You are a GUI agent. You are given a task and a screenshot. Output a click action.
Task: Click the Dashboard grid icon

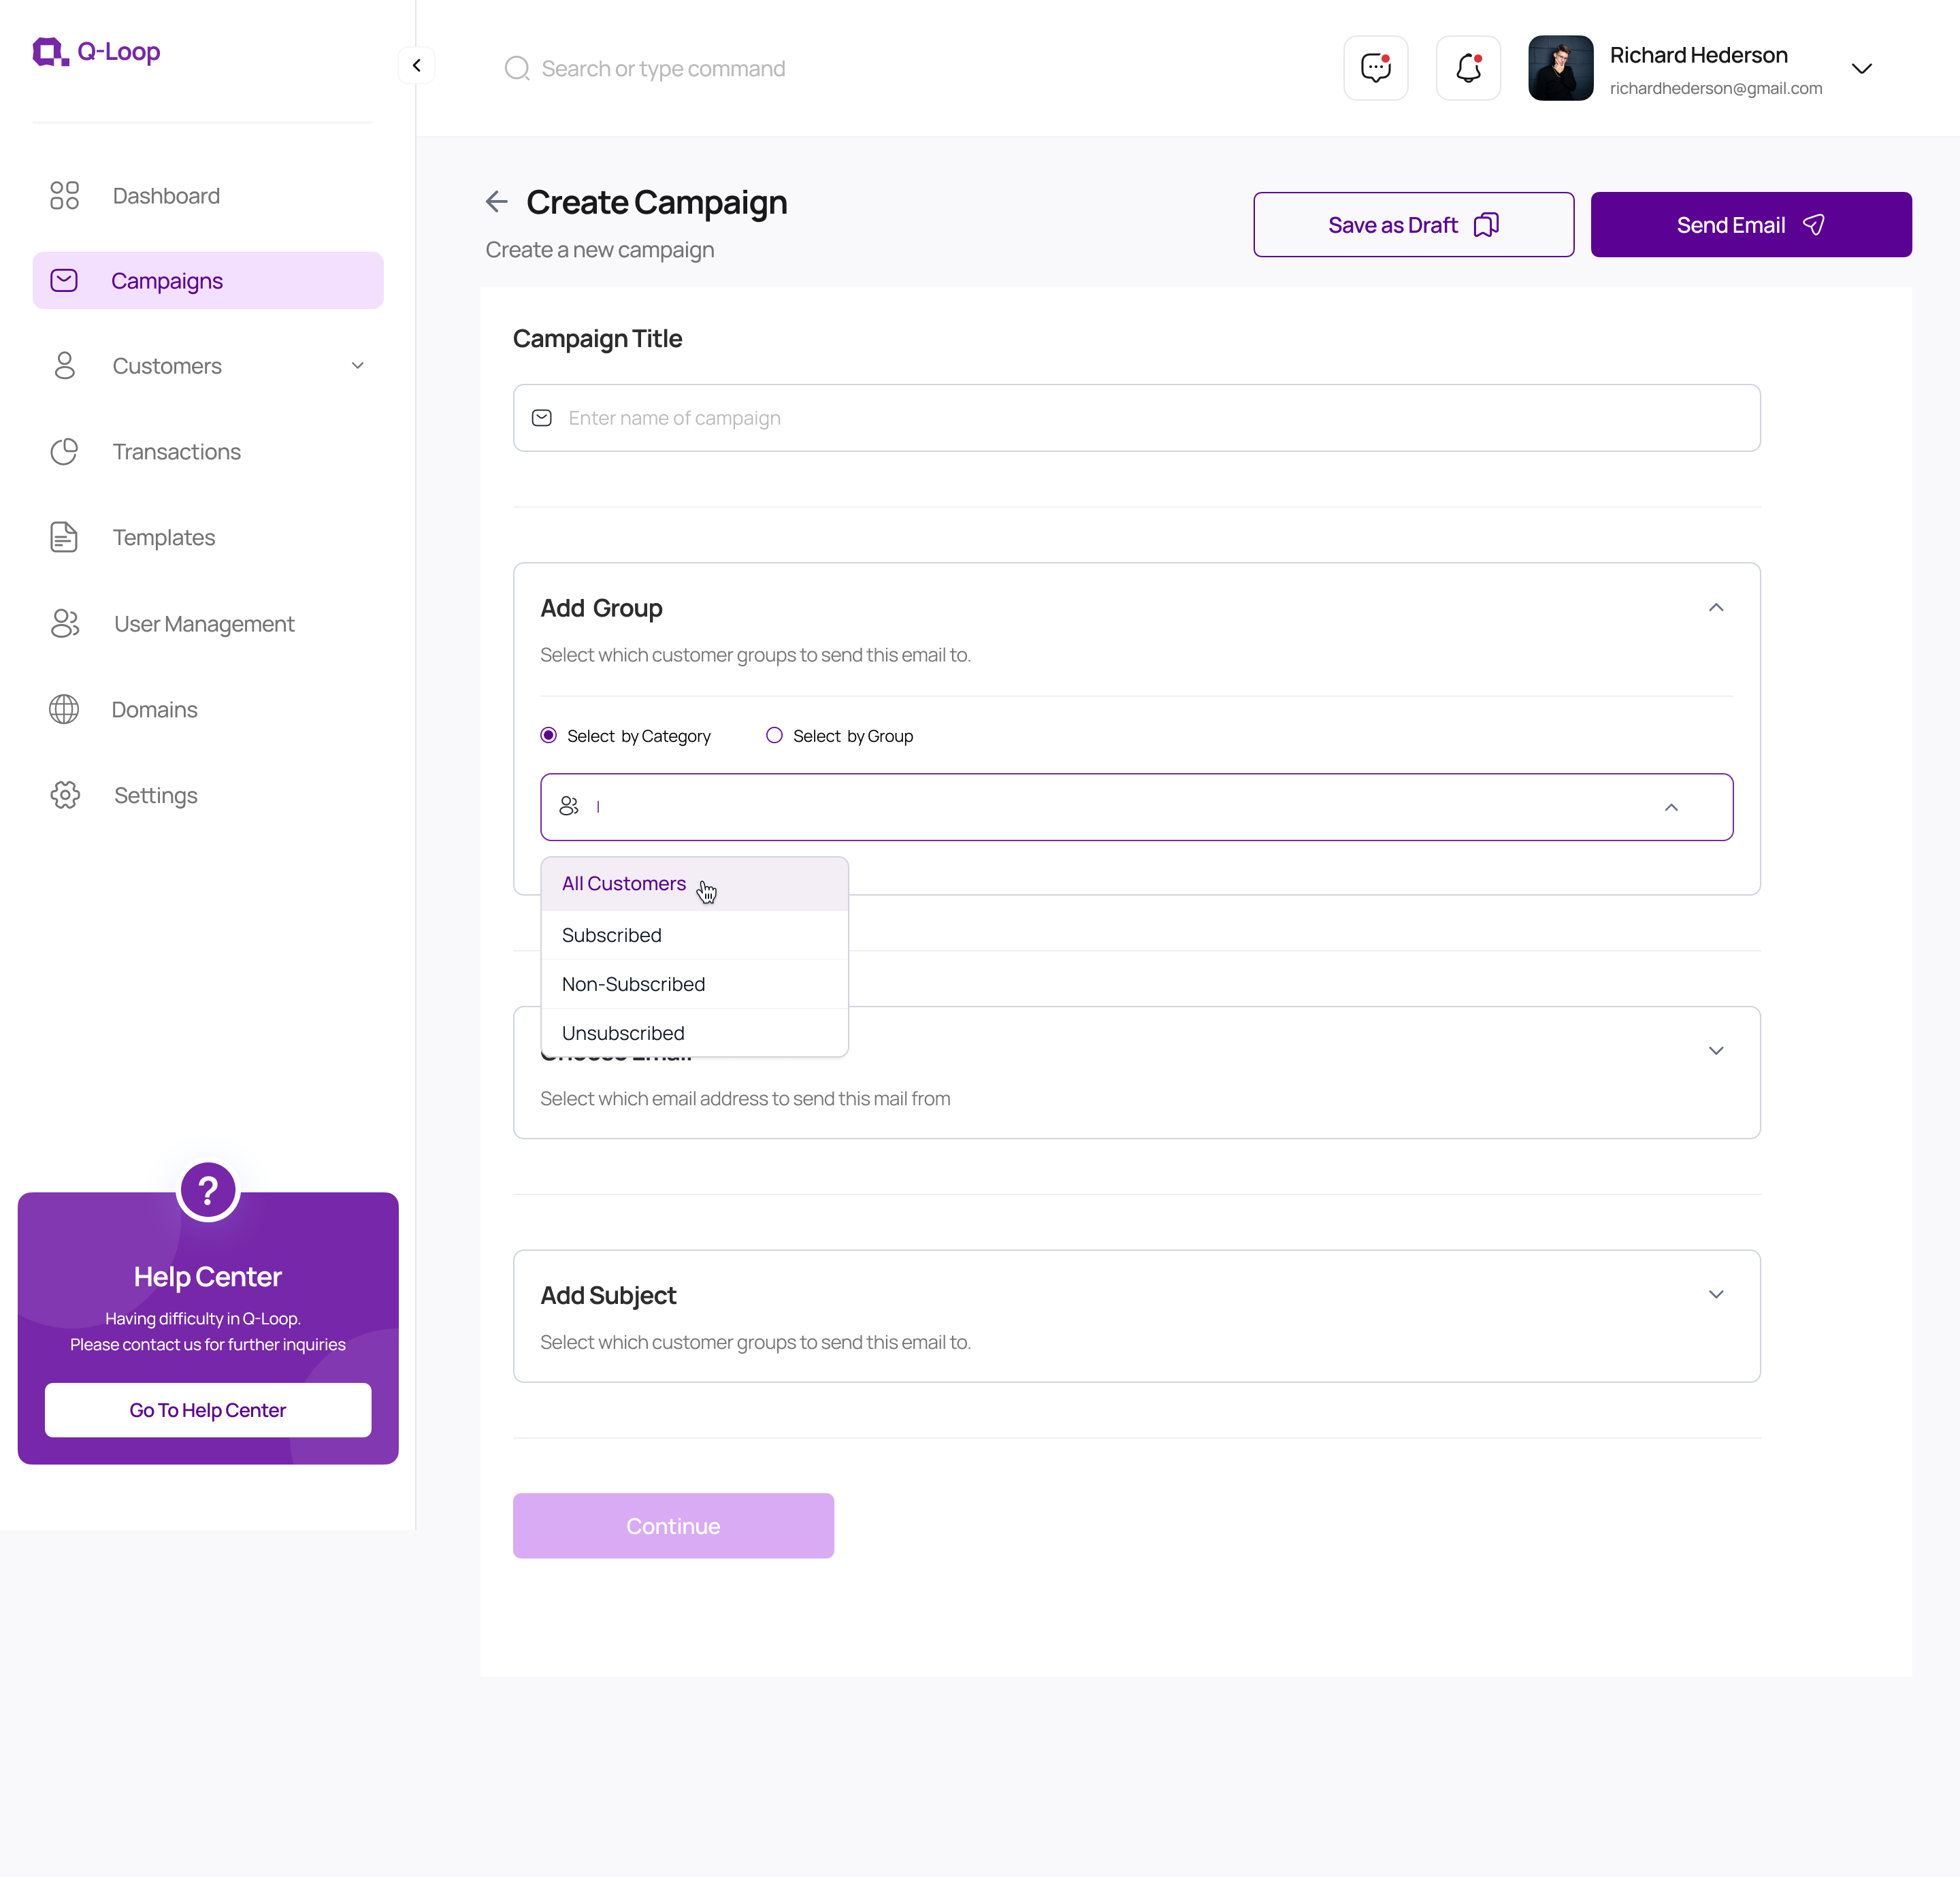pos(64,195)
